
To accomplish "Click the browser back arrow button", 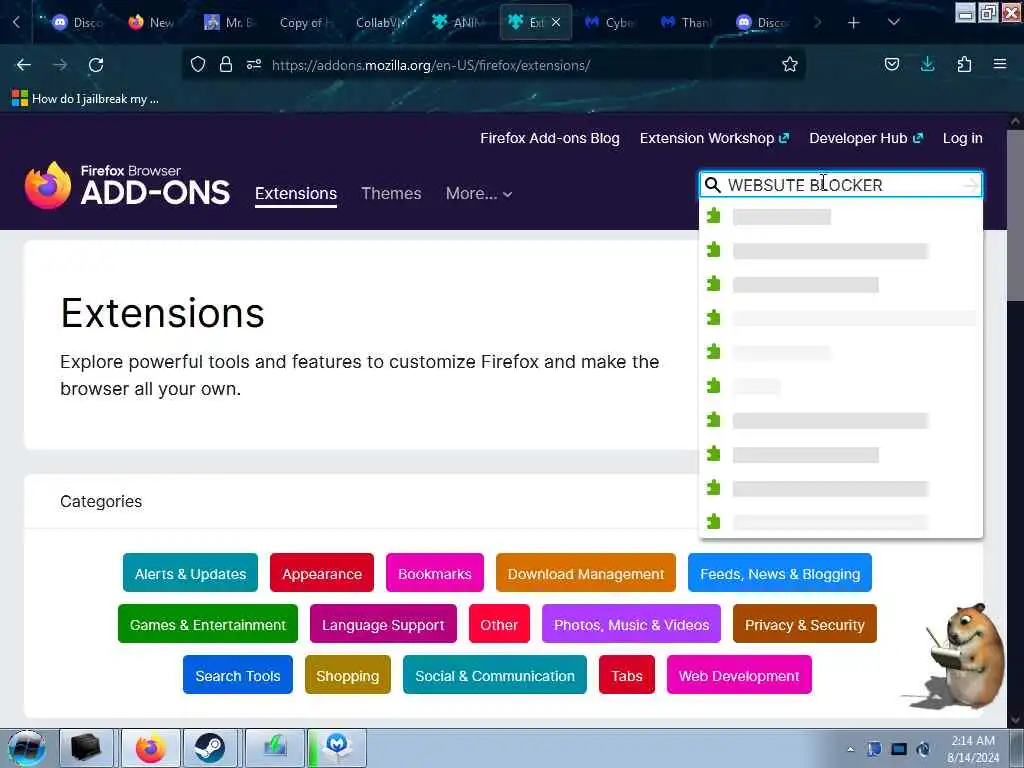I will pos(24,65).
